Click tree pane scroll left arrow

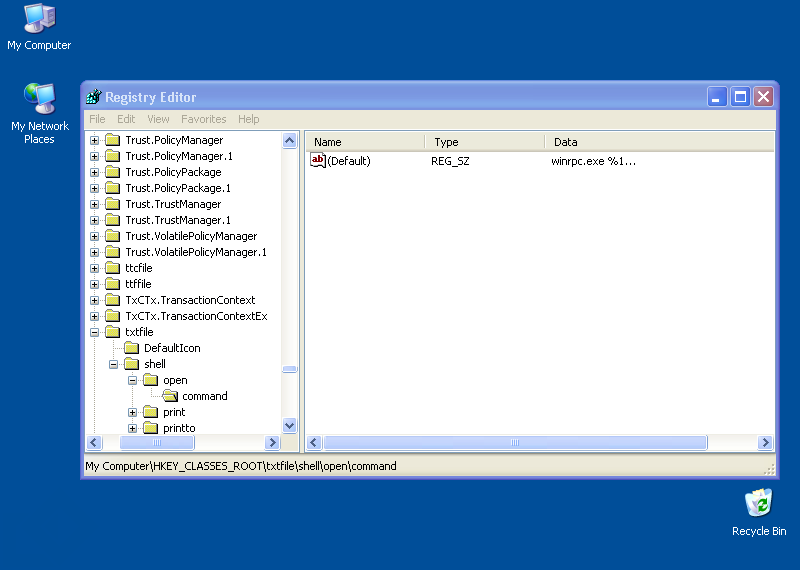[94, 442]
